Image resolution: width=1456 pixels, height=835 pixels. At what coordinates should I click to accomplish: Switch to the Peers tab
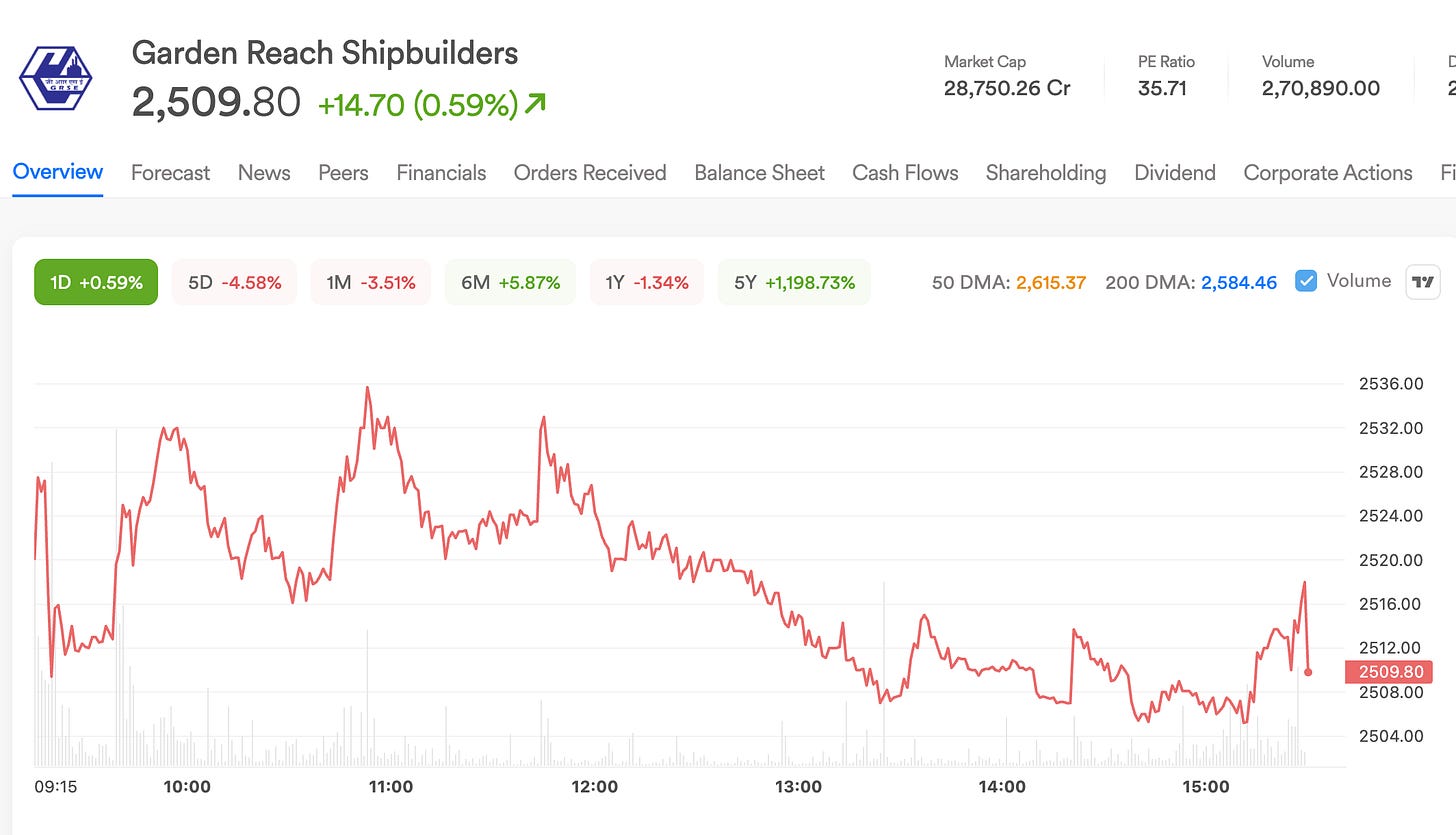pos(343,173)
